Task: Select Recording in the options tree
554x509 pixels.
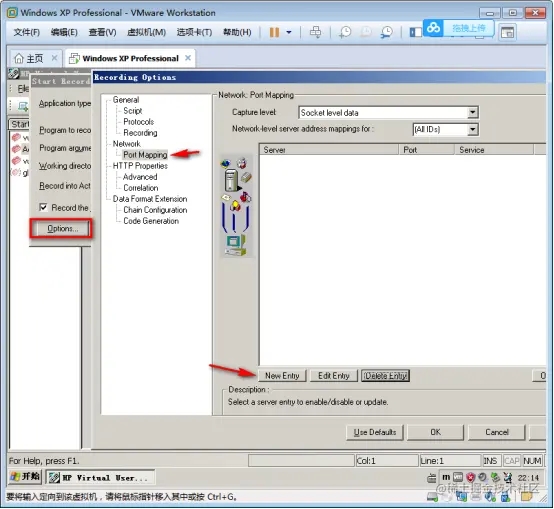Action: point(140,133)
